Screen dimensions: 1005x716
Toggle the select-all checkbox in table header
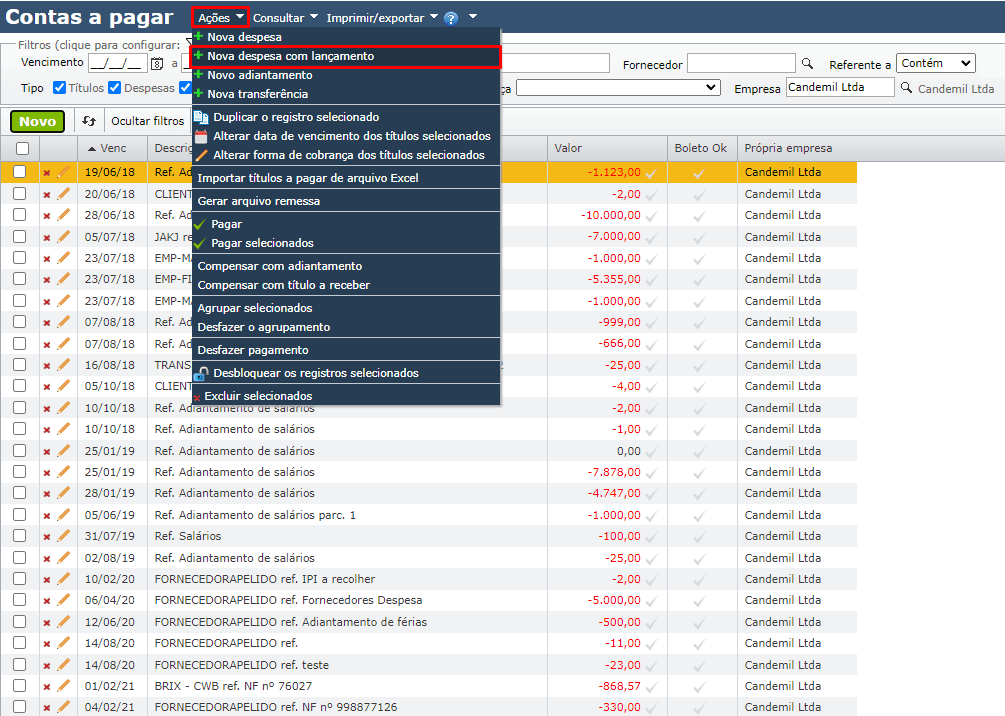22,149
